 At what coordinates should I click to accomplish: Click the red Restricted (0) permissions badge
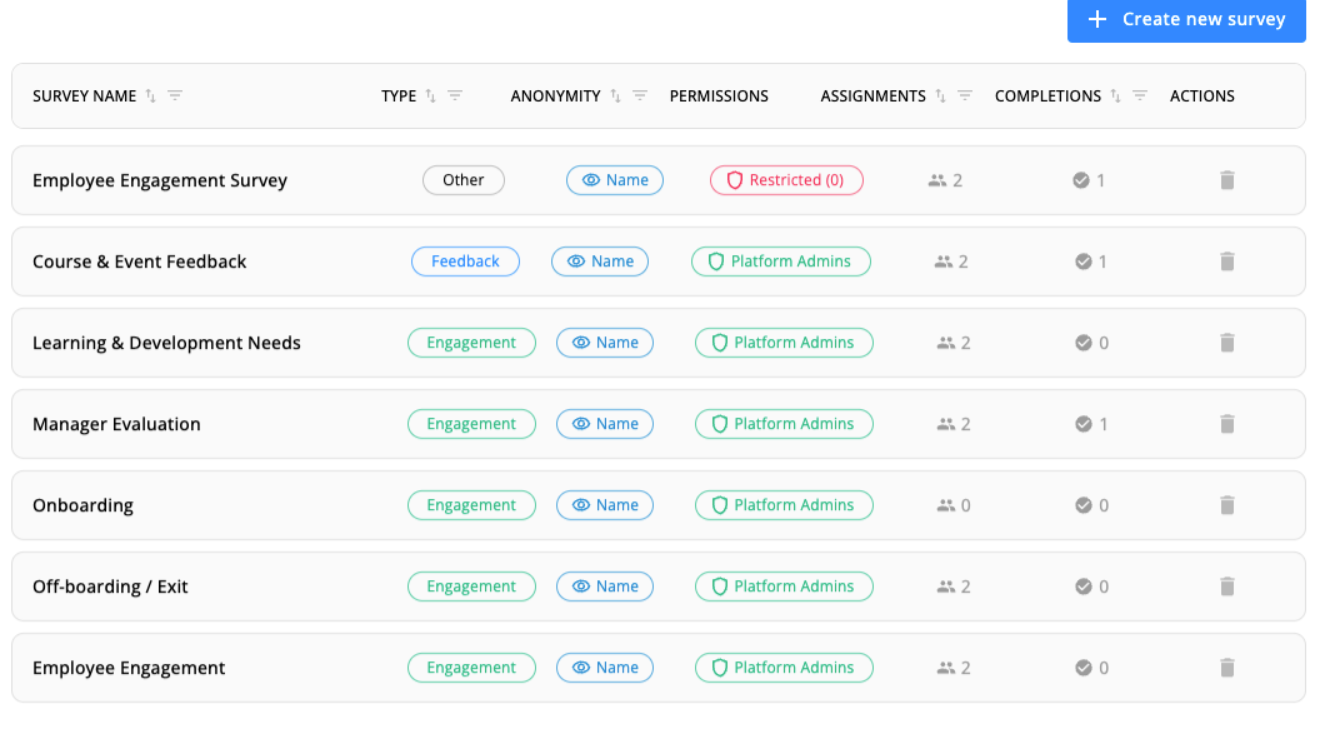pyautogui.click(x=786, y=180)
